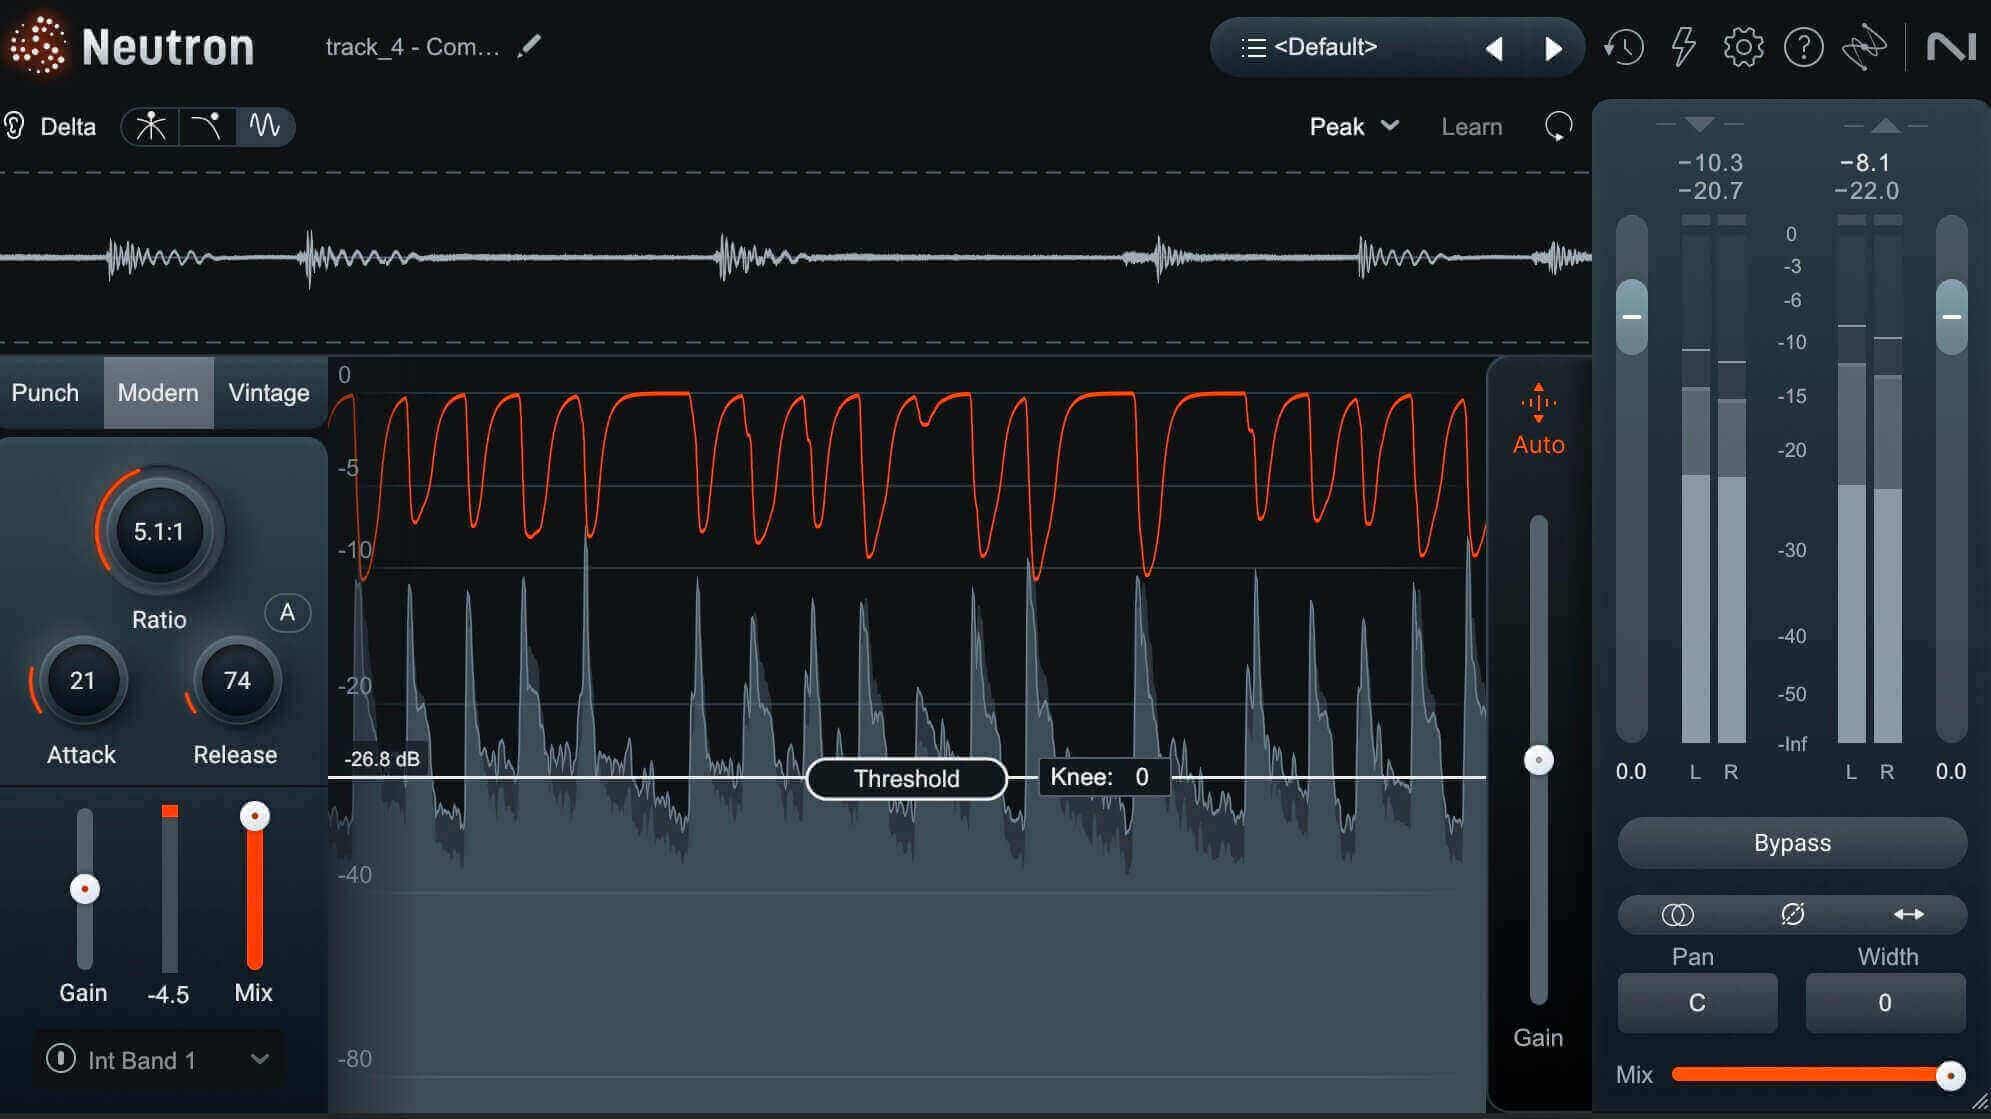Click the Neutron logo icon
1991x1119 pixels.
38,46
